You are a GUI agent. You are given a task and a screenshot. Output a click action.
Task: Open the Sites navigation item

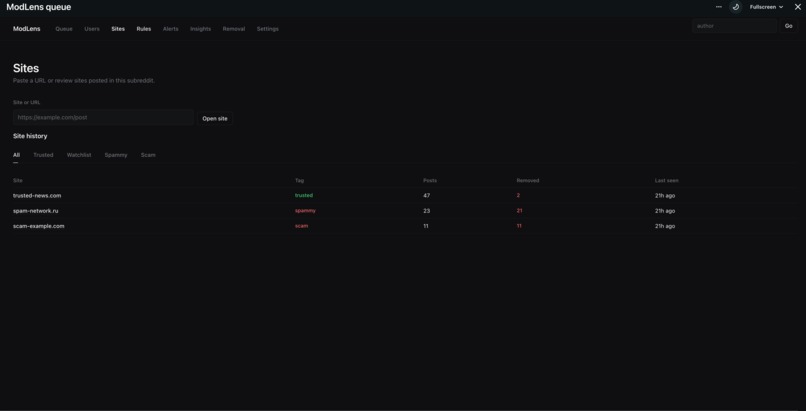pos(118,29)
